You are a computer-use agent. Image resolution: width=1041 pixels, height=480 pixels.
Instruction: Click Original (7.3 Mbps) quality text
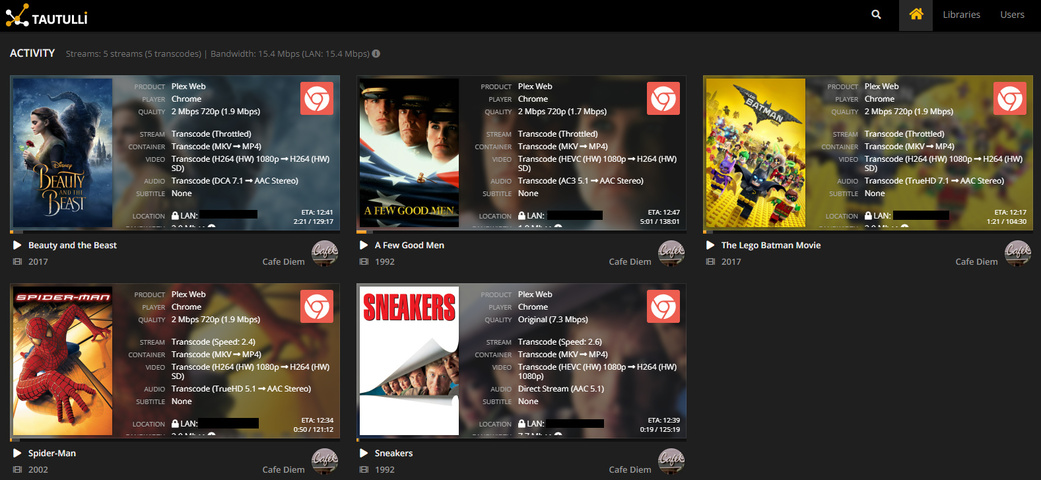[x=553, y=319]
